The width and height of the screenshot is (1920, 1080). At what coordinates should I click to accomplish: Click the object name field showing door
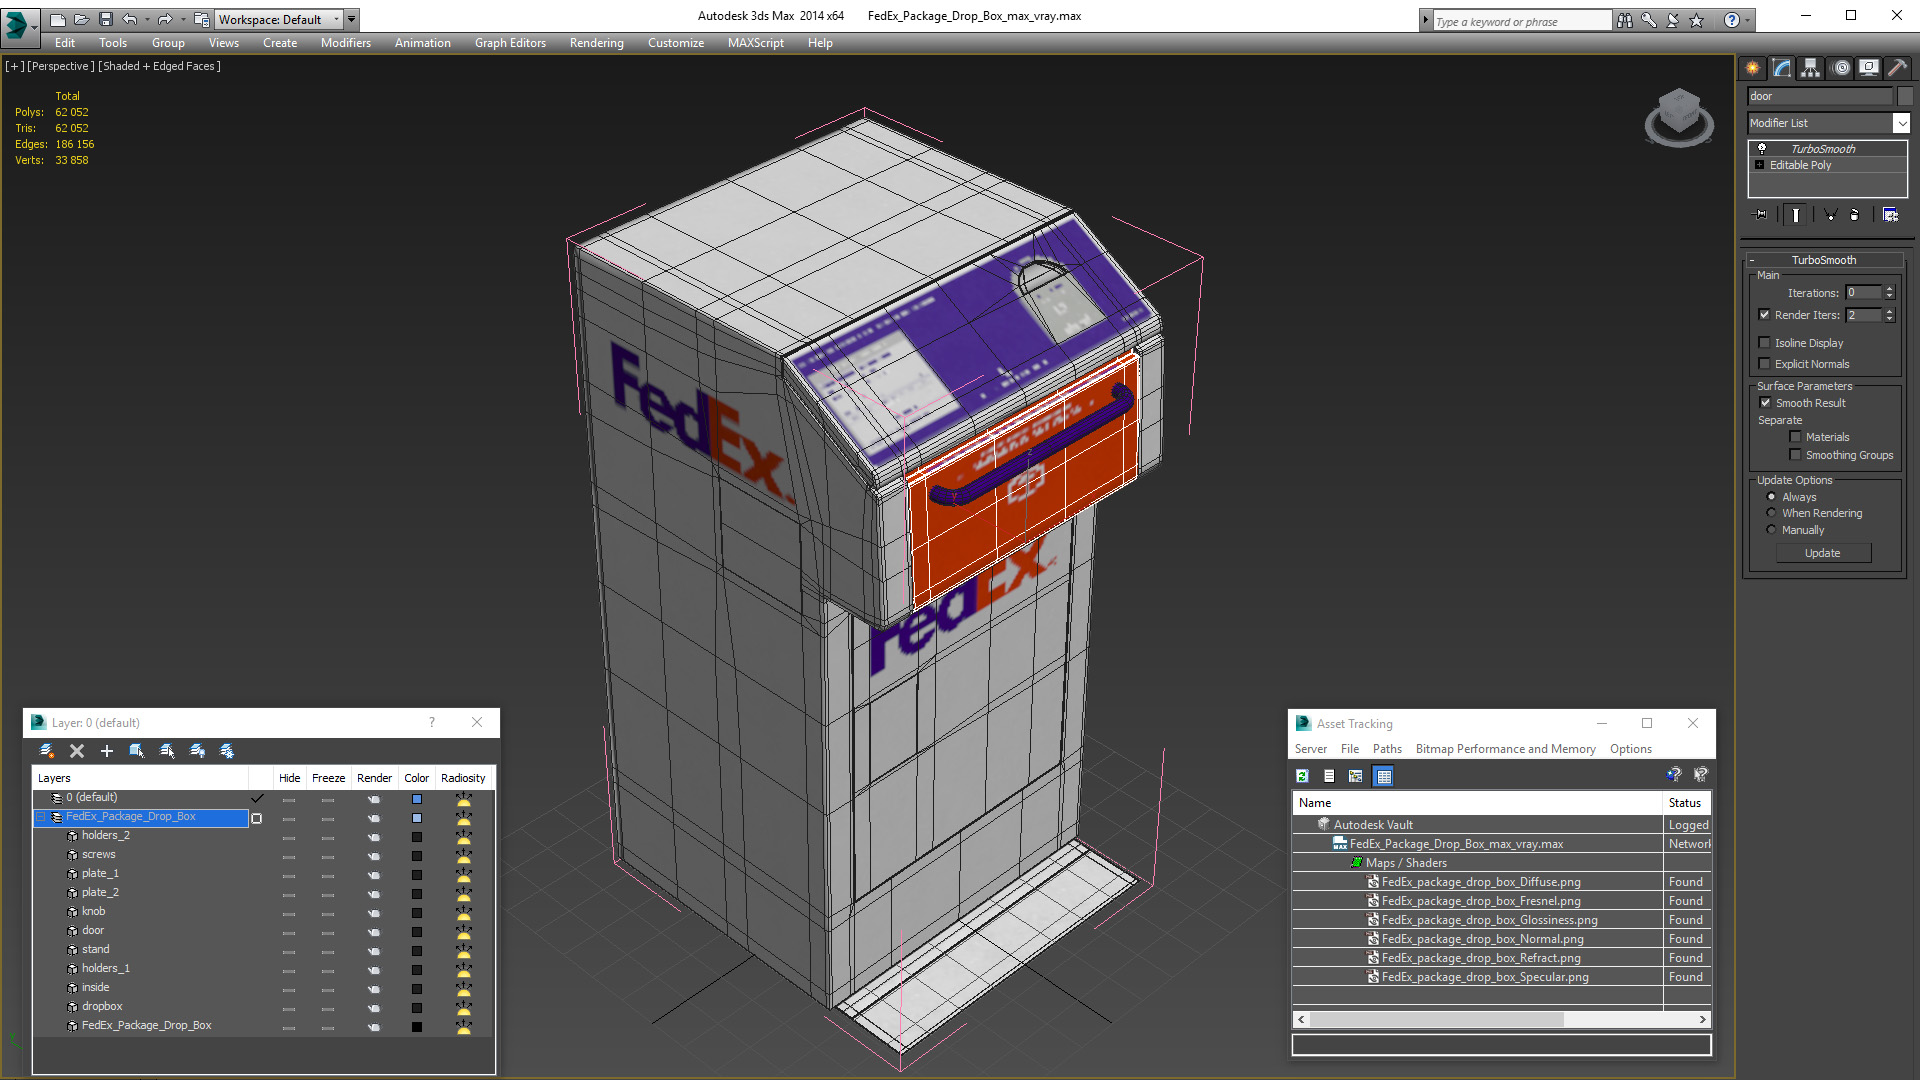click(1820, 96)
